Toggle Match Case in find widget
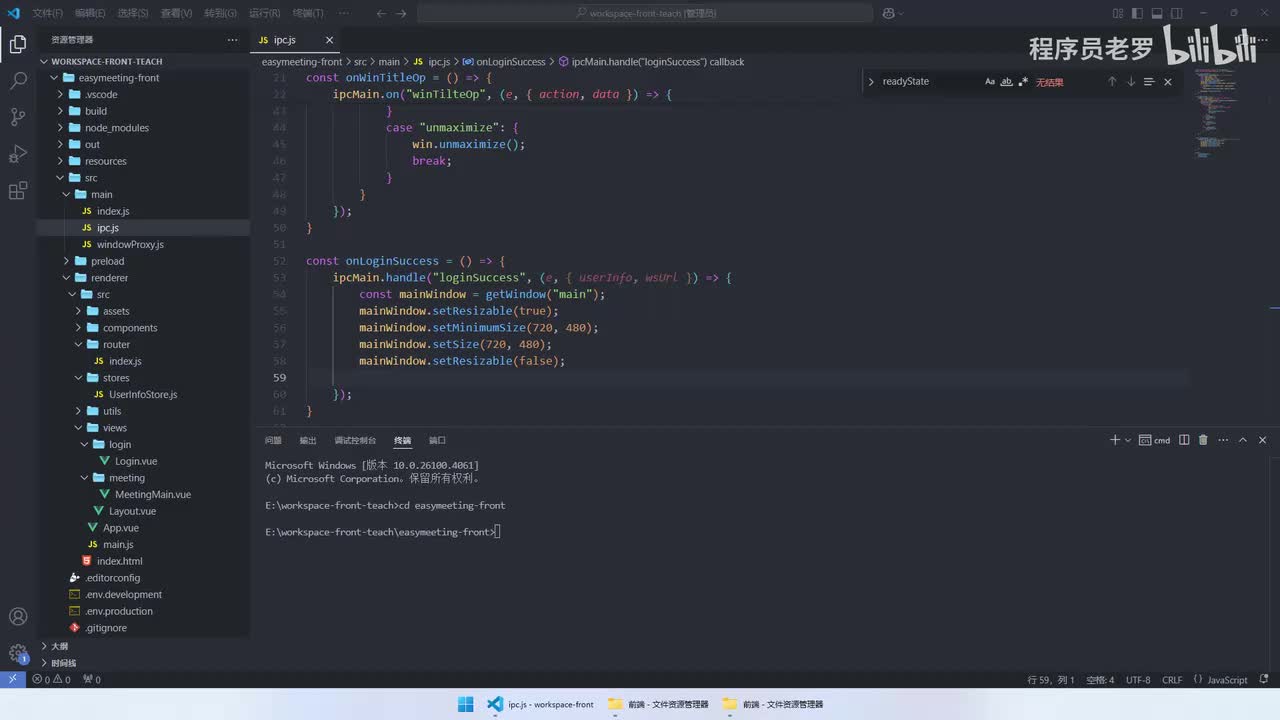 [x=990, y=82]
